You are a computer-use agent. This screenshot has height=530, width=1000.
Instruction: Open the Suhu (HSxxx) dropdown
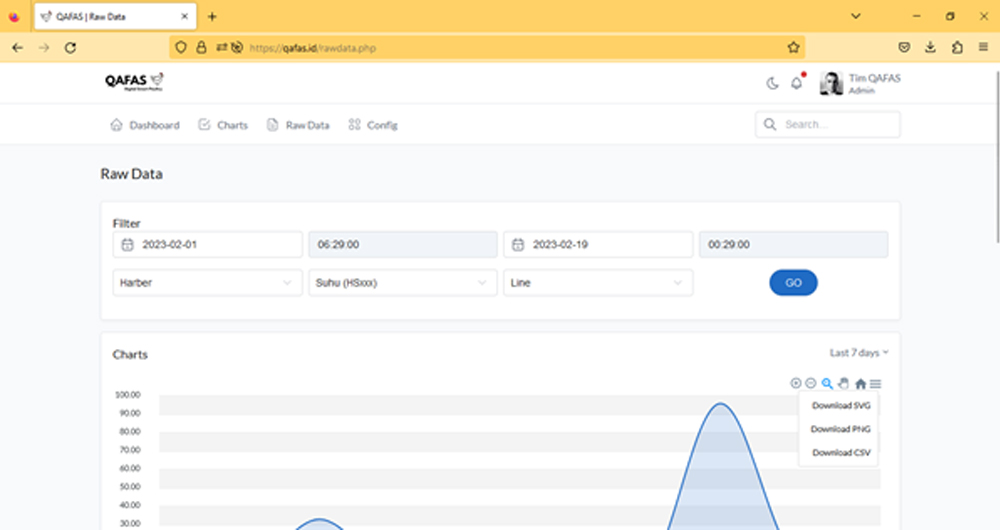pos(402,283)
